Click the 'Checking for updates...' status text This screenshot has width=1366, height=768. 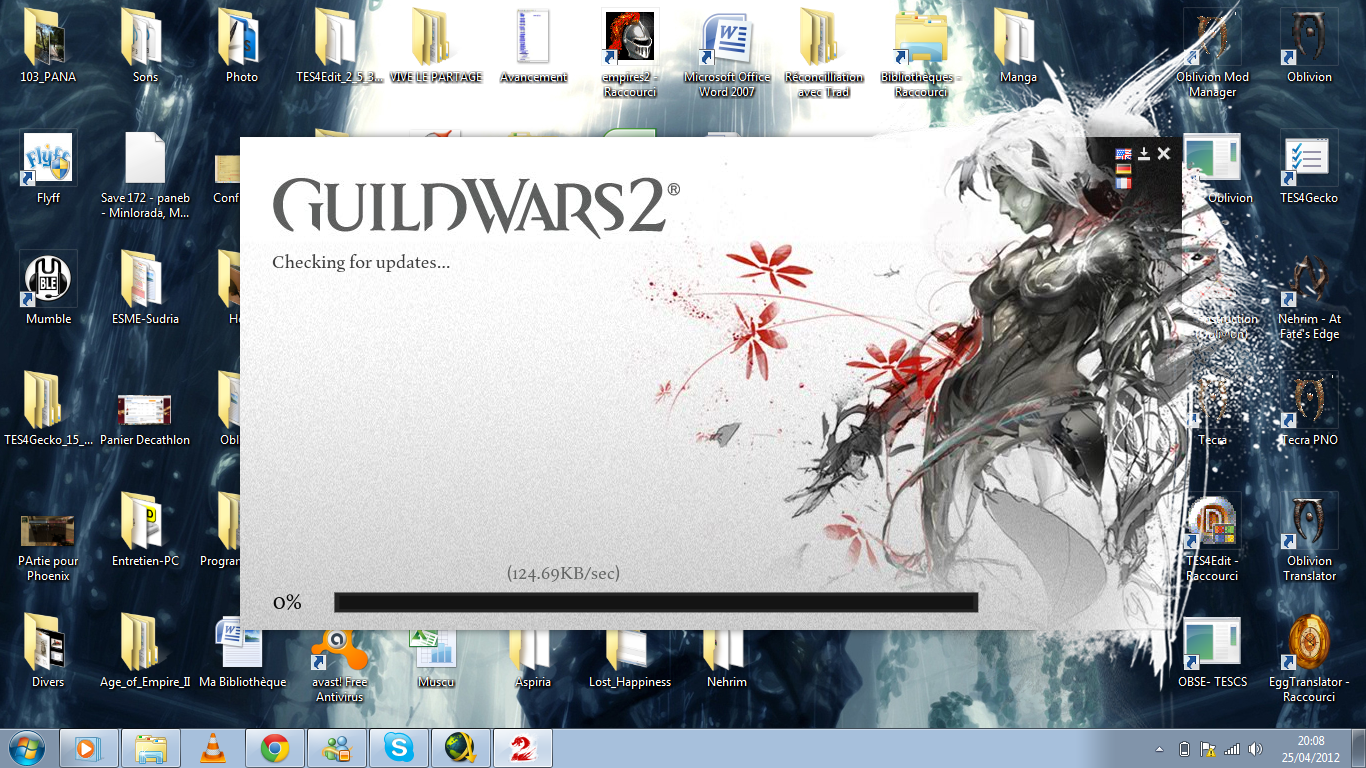coord(361,263)
